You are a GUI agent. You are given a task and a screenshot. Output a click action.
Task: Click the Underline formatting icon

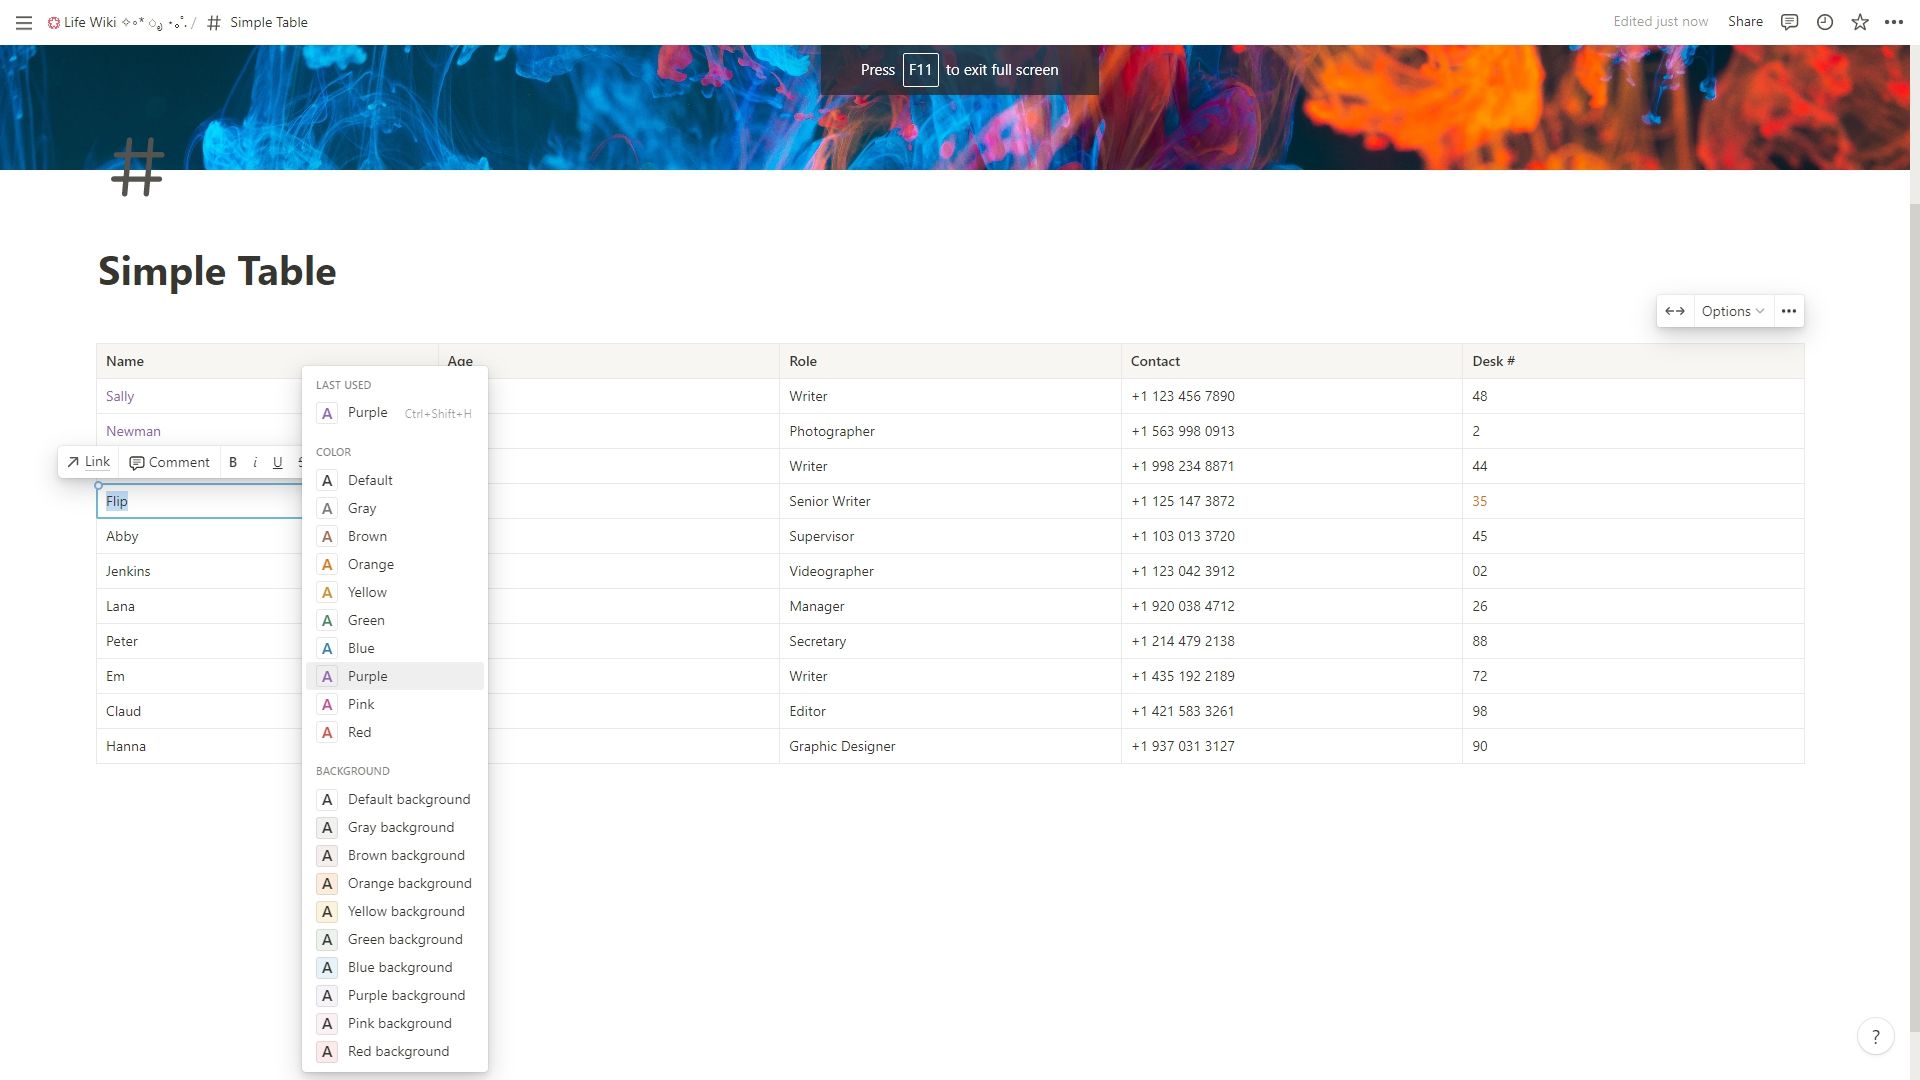pyautogui.click(x=277, y=463)
